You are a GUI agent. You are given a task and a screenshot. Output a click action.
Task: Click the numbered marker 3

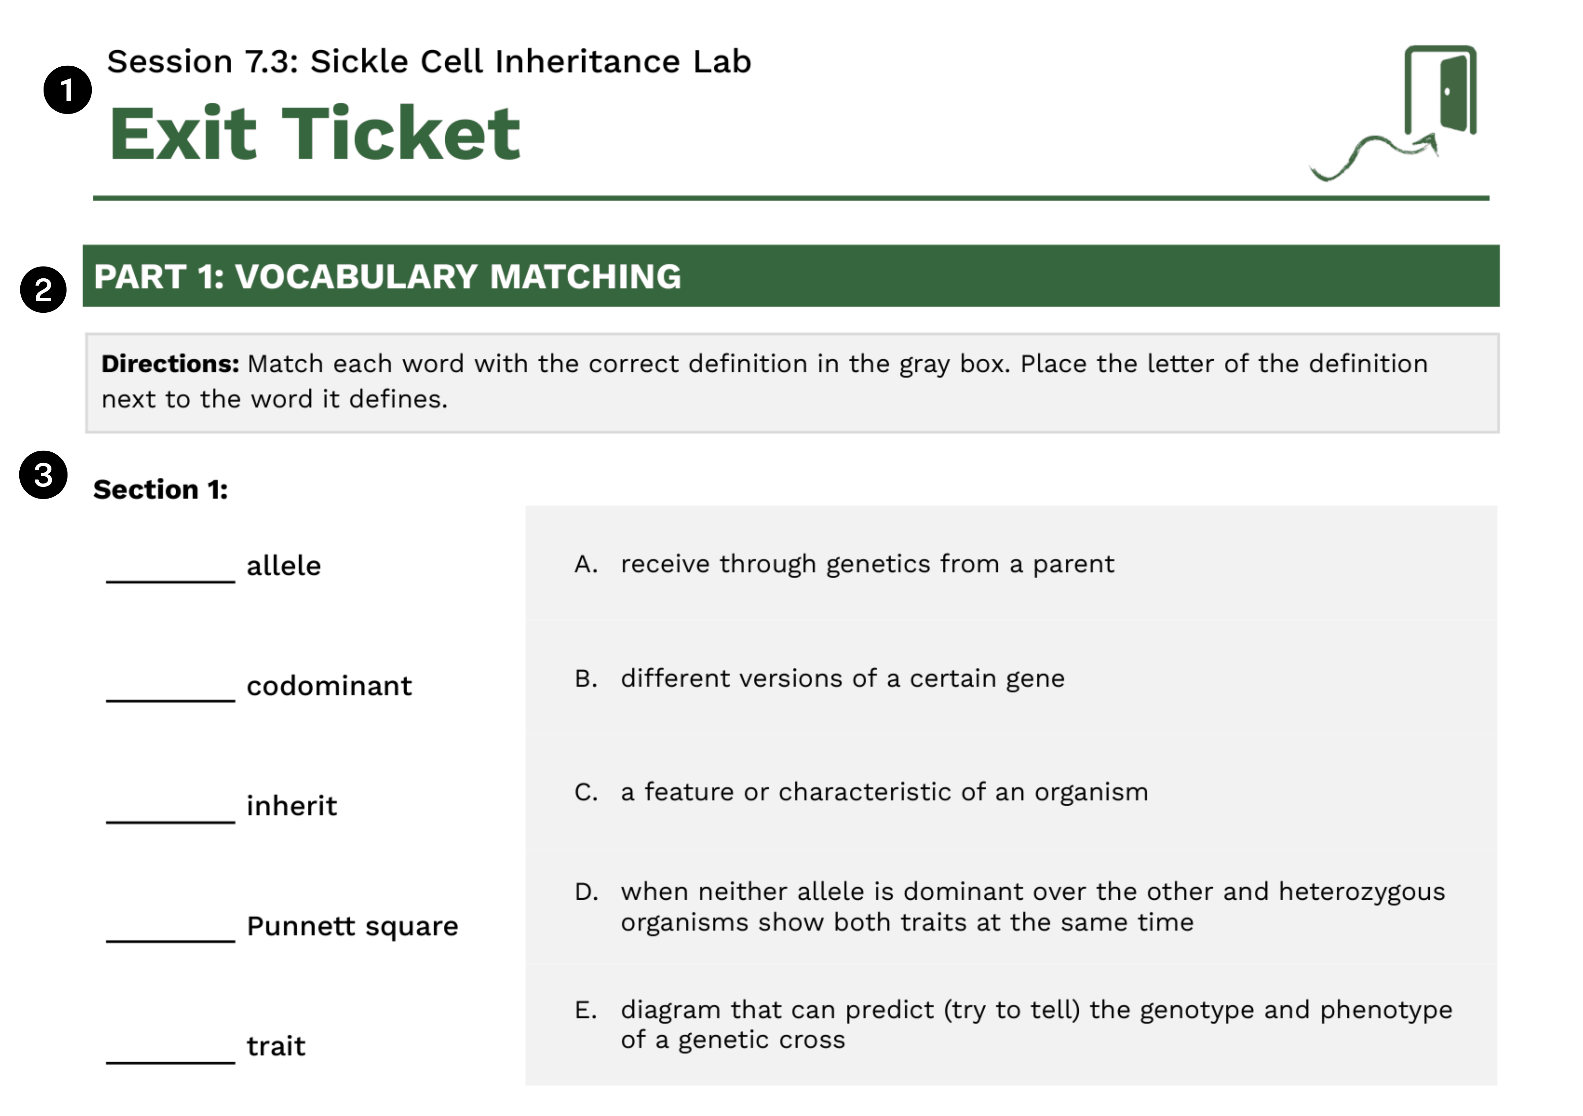coord(43,474)
